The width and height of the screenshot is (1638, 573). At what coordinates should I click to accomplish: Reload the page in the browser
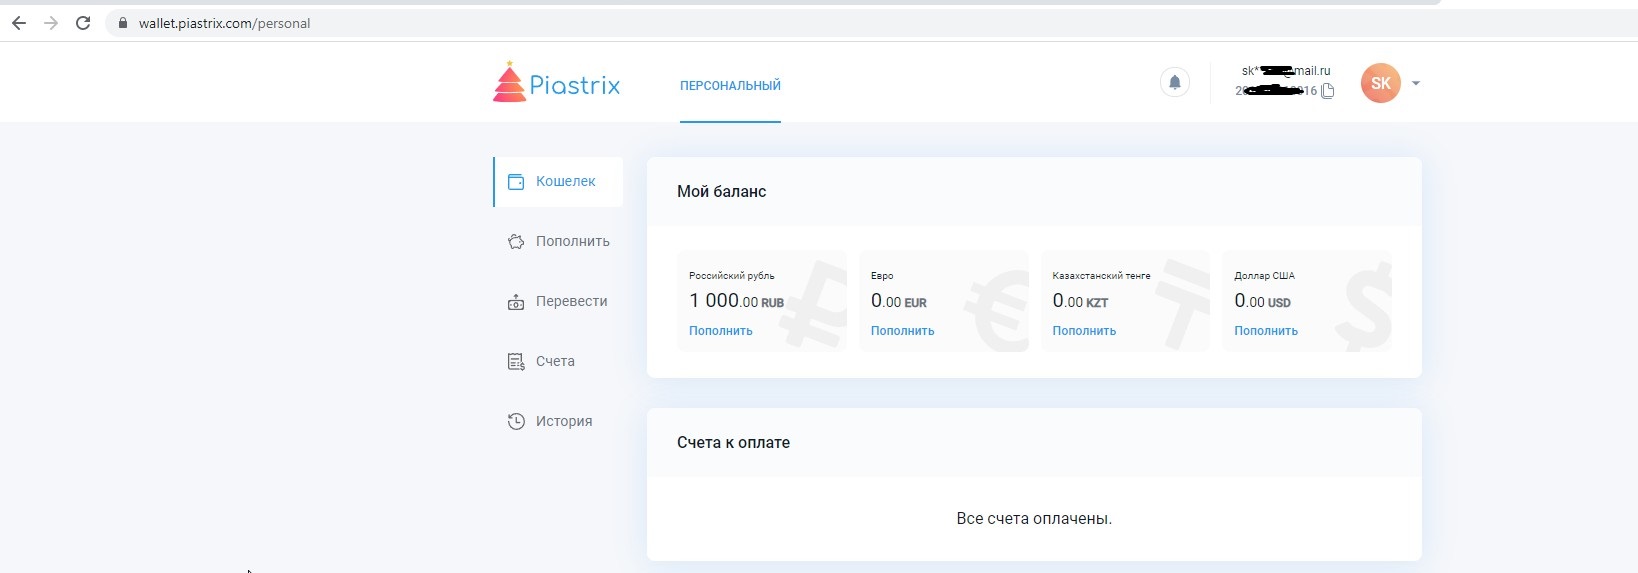[83, 23]
